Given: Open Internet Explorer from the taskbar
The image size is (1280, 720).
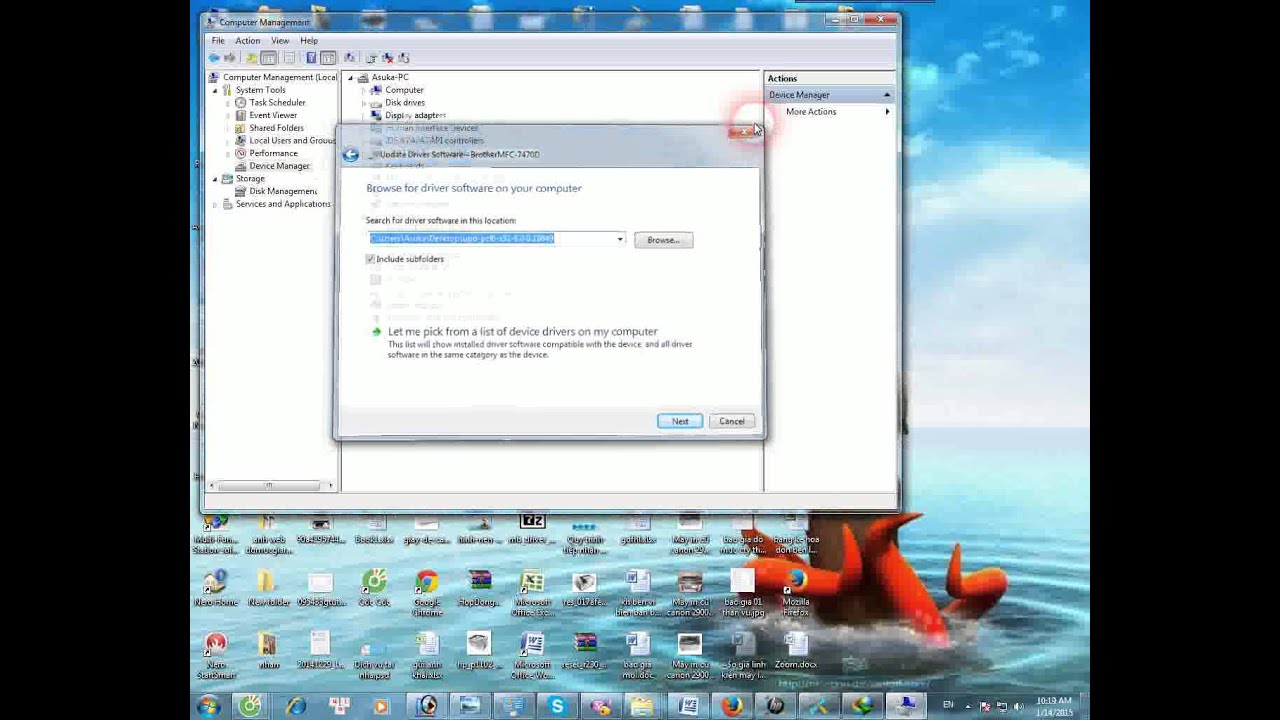Looking at the screenshot, I should click(x=295, y=706).
